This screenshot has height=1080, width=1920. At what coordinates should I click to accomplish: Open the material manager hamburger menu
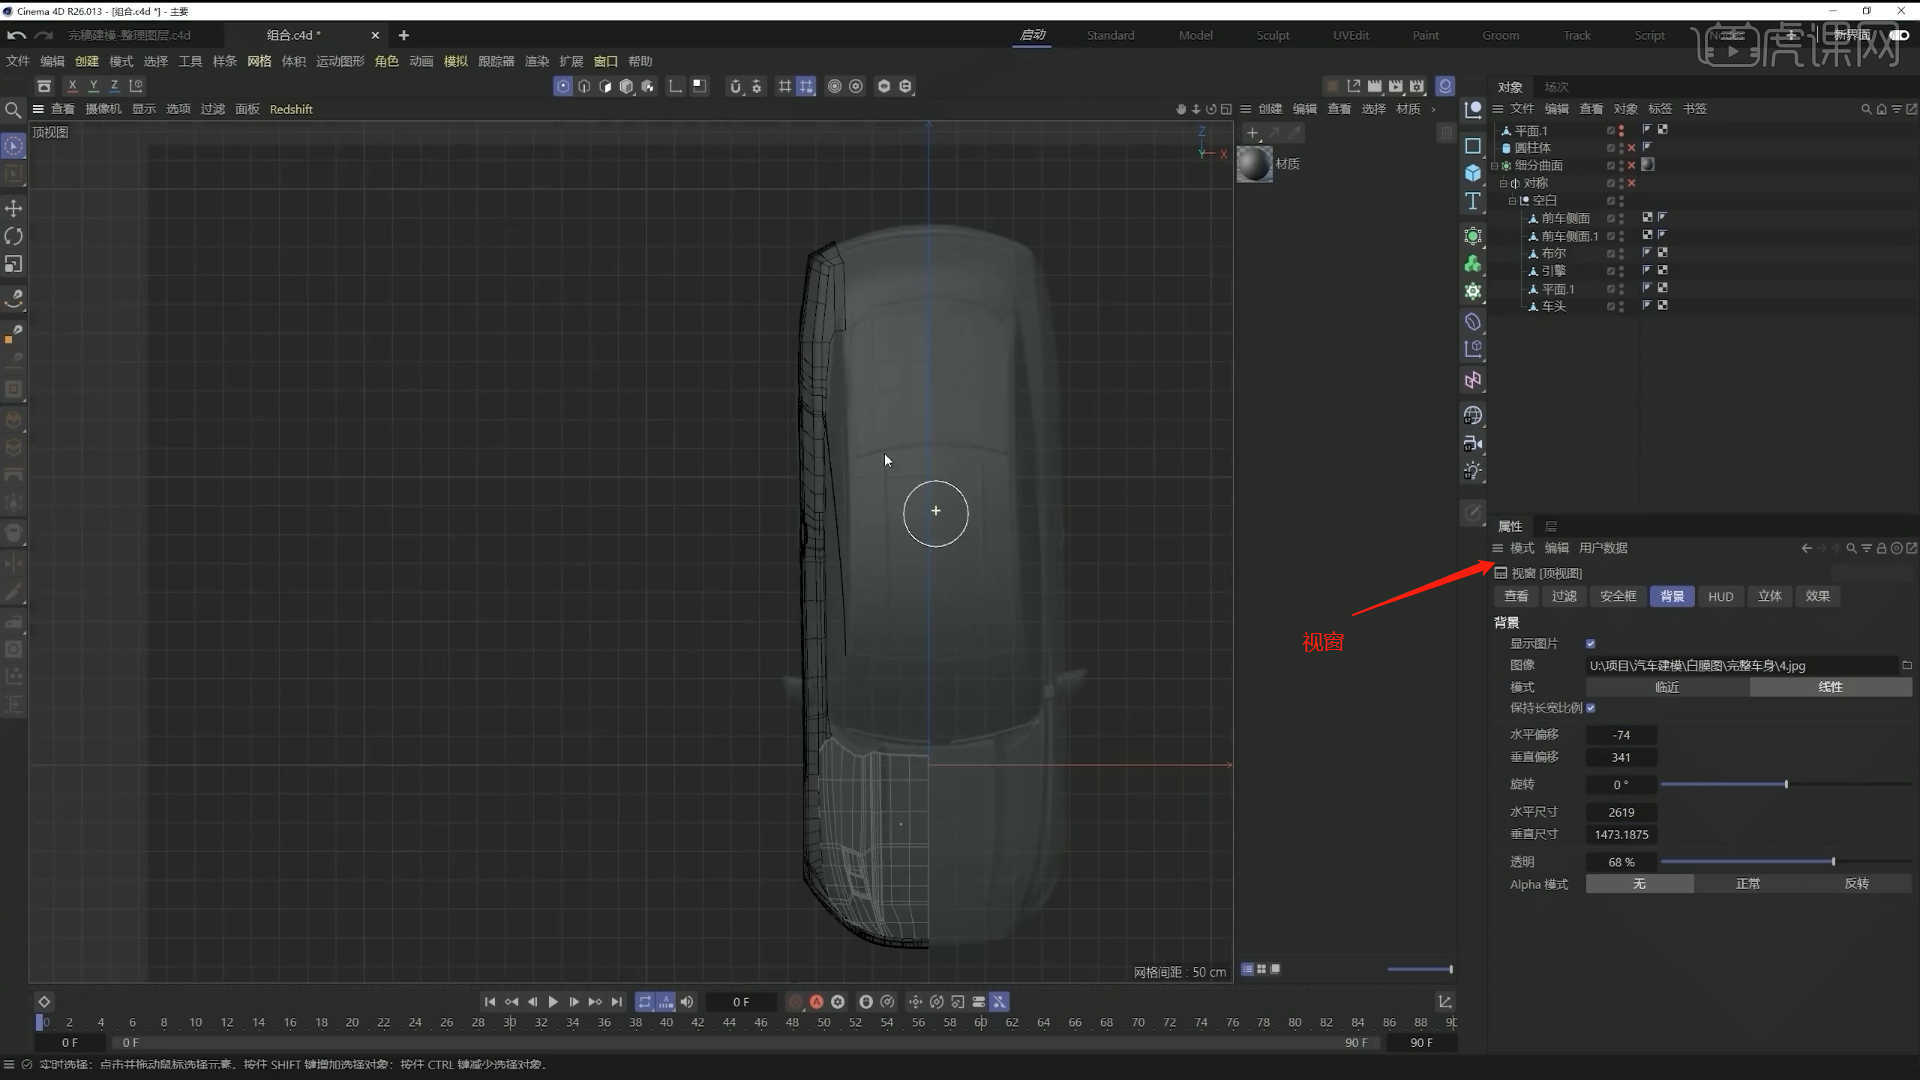click(1246, 109)
